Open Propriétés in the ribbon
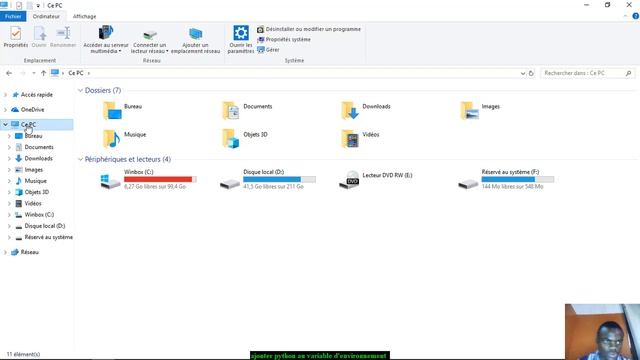The height and width of the screenshot is (360, 640). (16, 37)
